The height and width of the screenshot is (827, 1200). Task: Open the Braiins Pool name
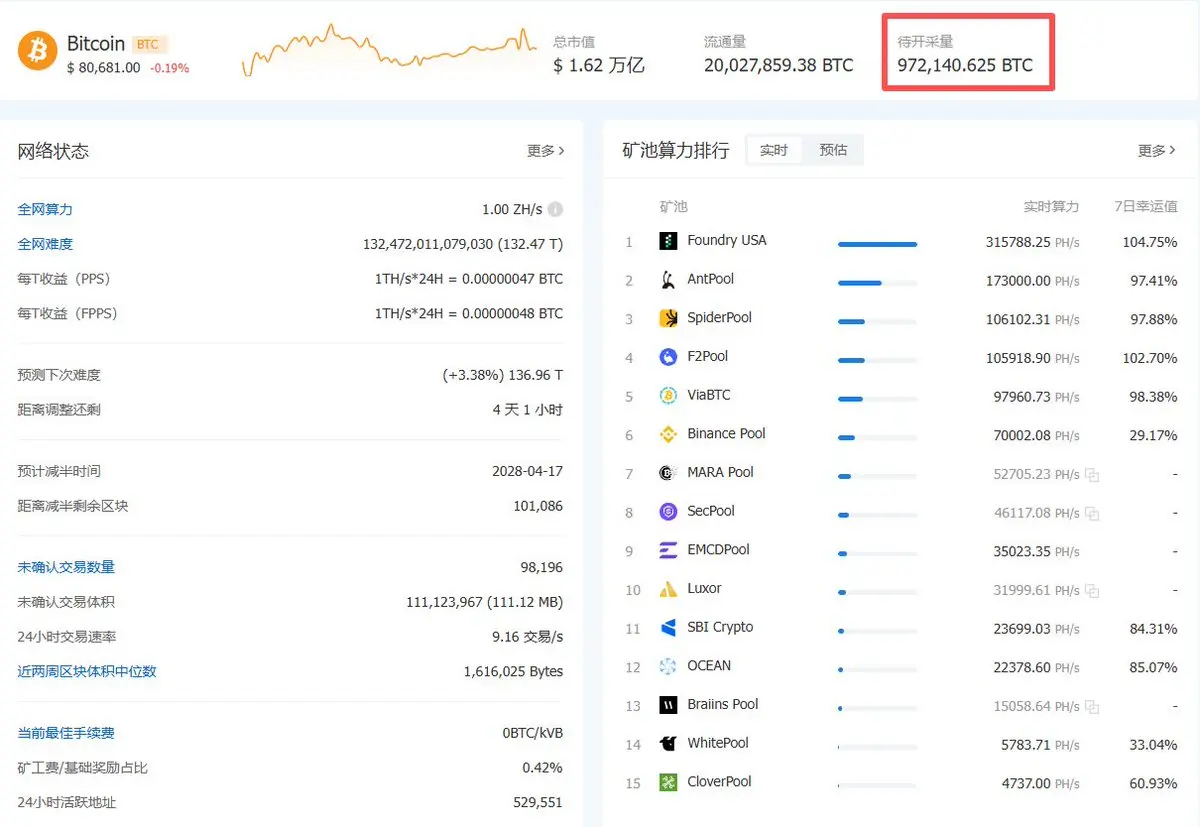click(723, 704)
